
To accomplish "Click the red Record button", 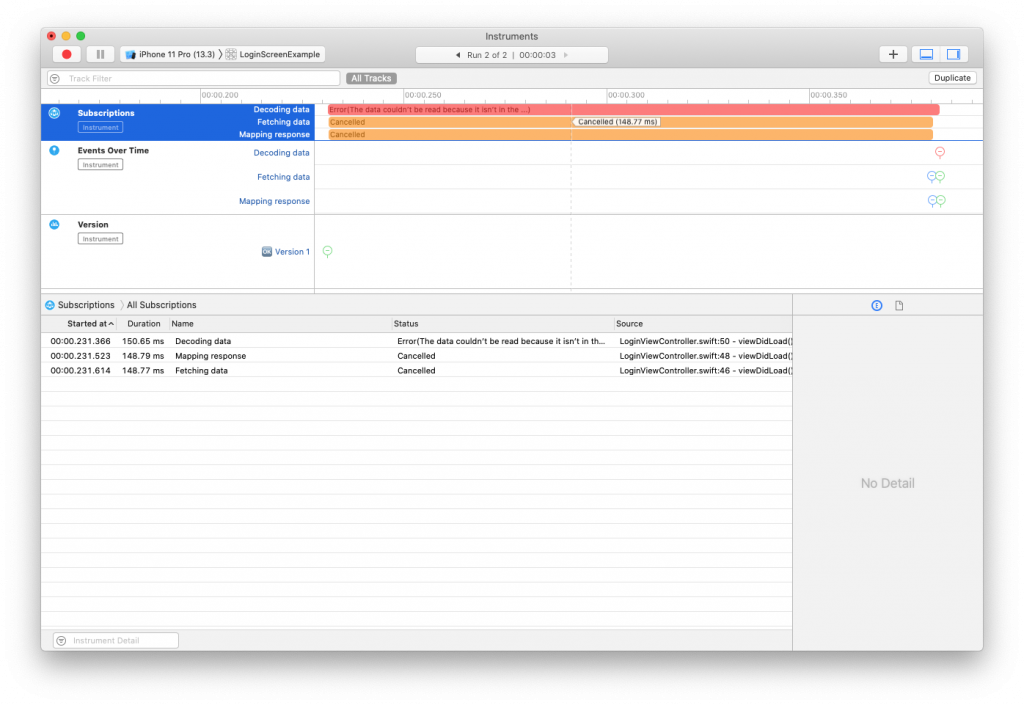I will (67, 54).
